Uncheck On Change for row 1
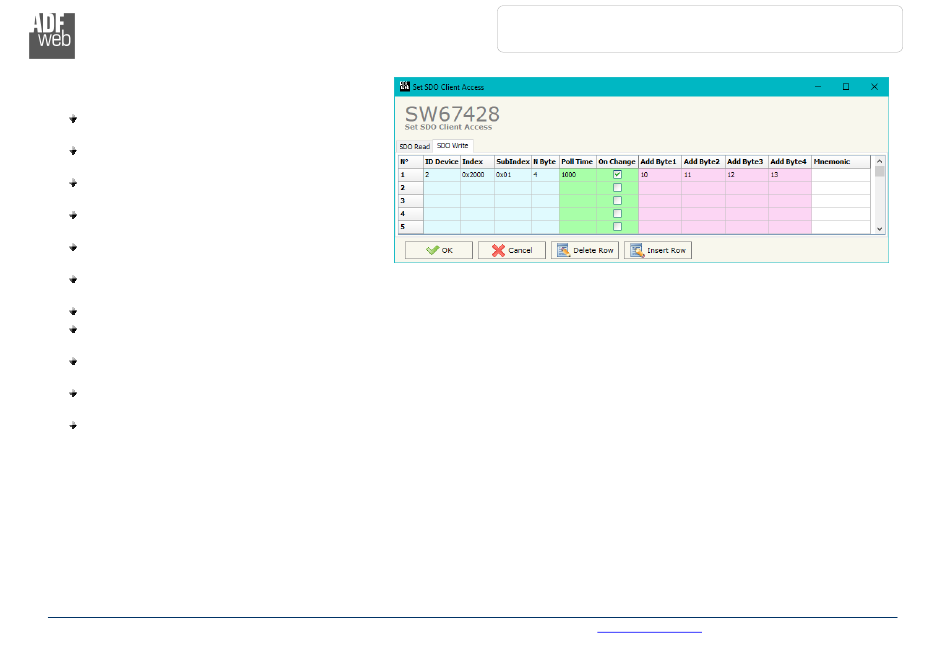The image size is (950, 659). tap(617, 174)
